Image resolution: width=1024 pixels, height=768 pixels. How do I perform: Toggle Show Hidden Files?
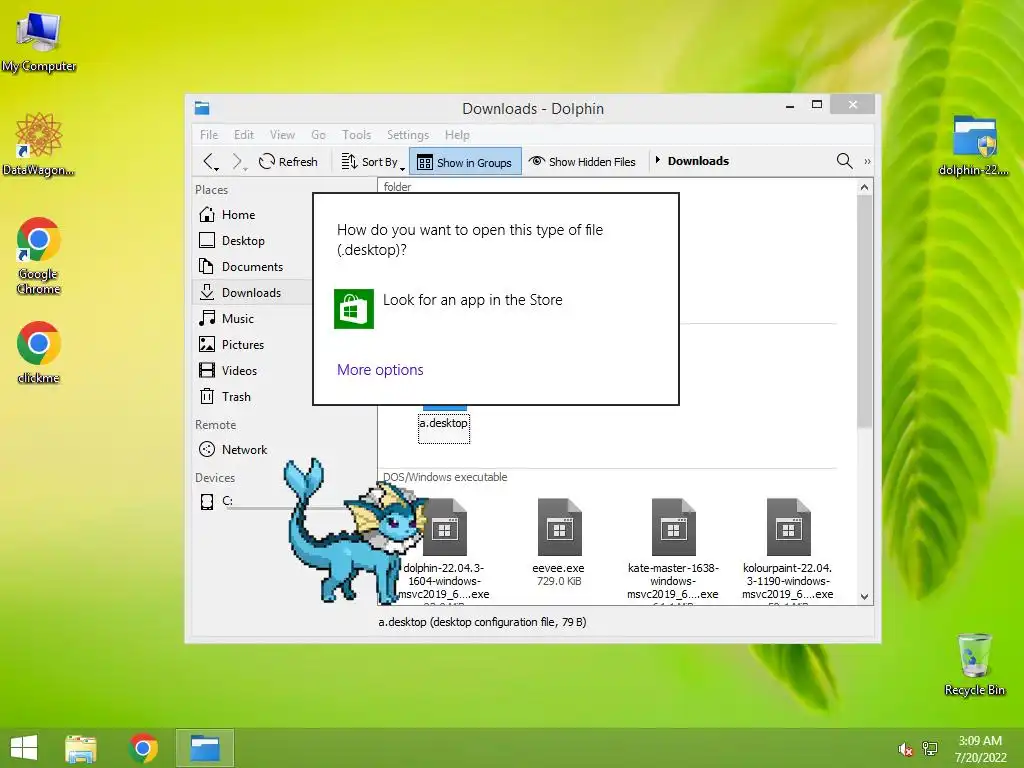point(582,161)
